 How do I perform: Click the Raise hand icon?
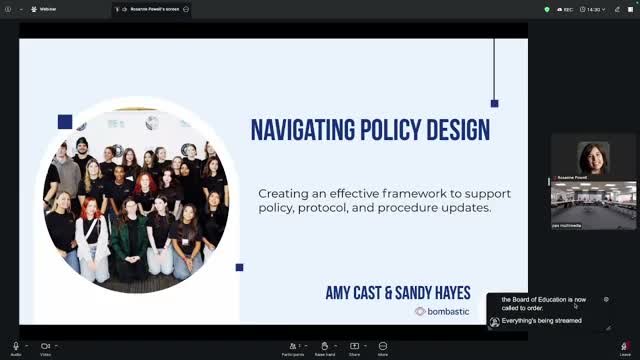point(324,346)
